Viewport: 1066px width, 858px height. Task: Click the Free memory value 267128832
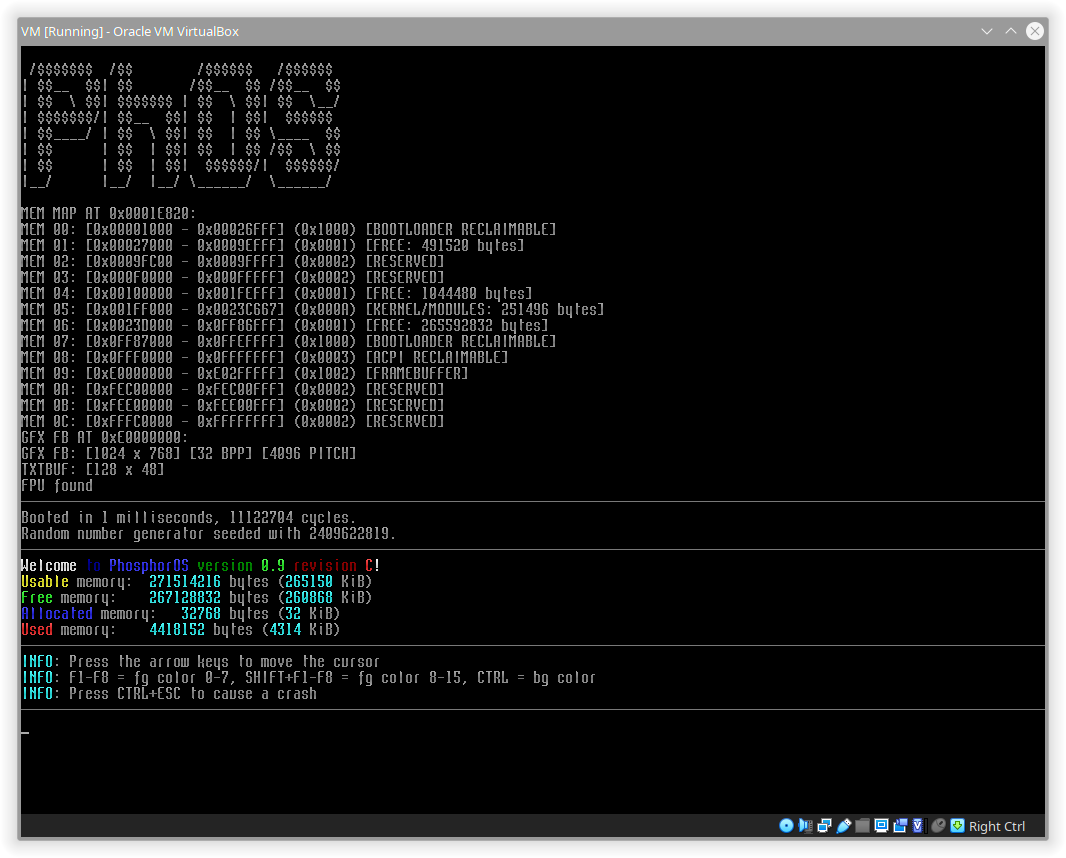[x=185, y=598]
